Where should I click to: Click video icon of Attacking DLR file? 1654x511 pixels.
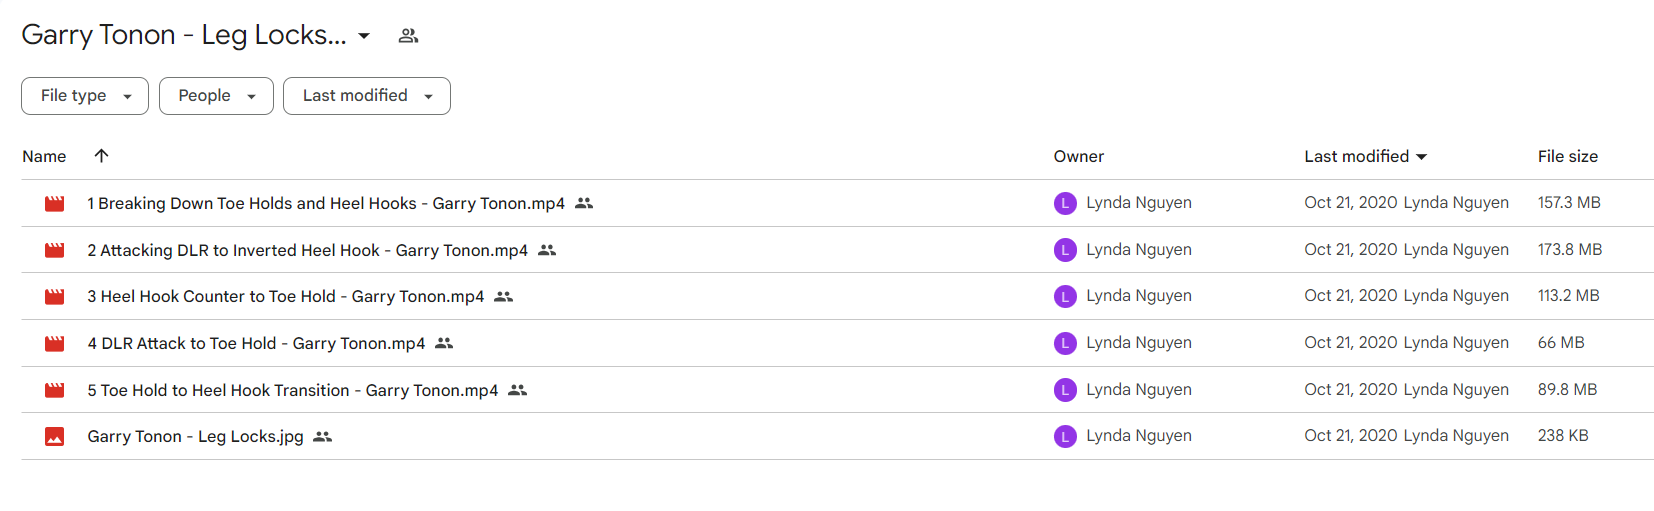(x=54, y=250)
